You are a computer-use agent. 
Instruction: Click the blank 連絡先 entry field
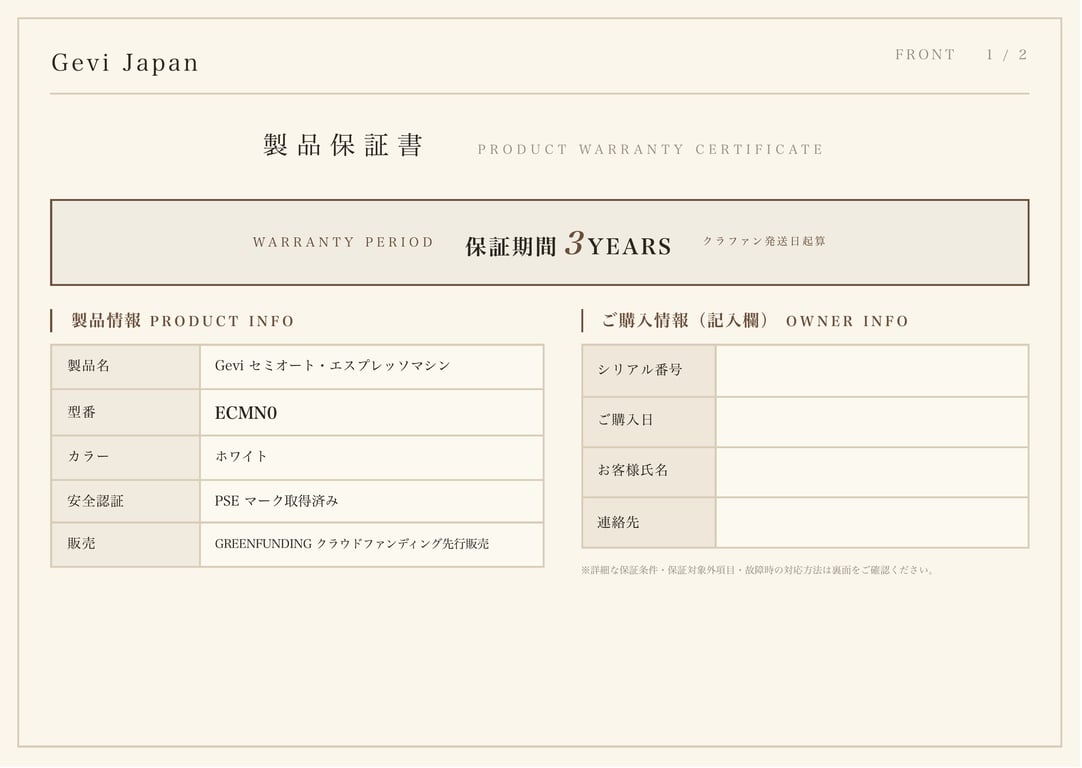click(872, 522)
